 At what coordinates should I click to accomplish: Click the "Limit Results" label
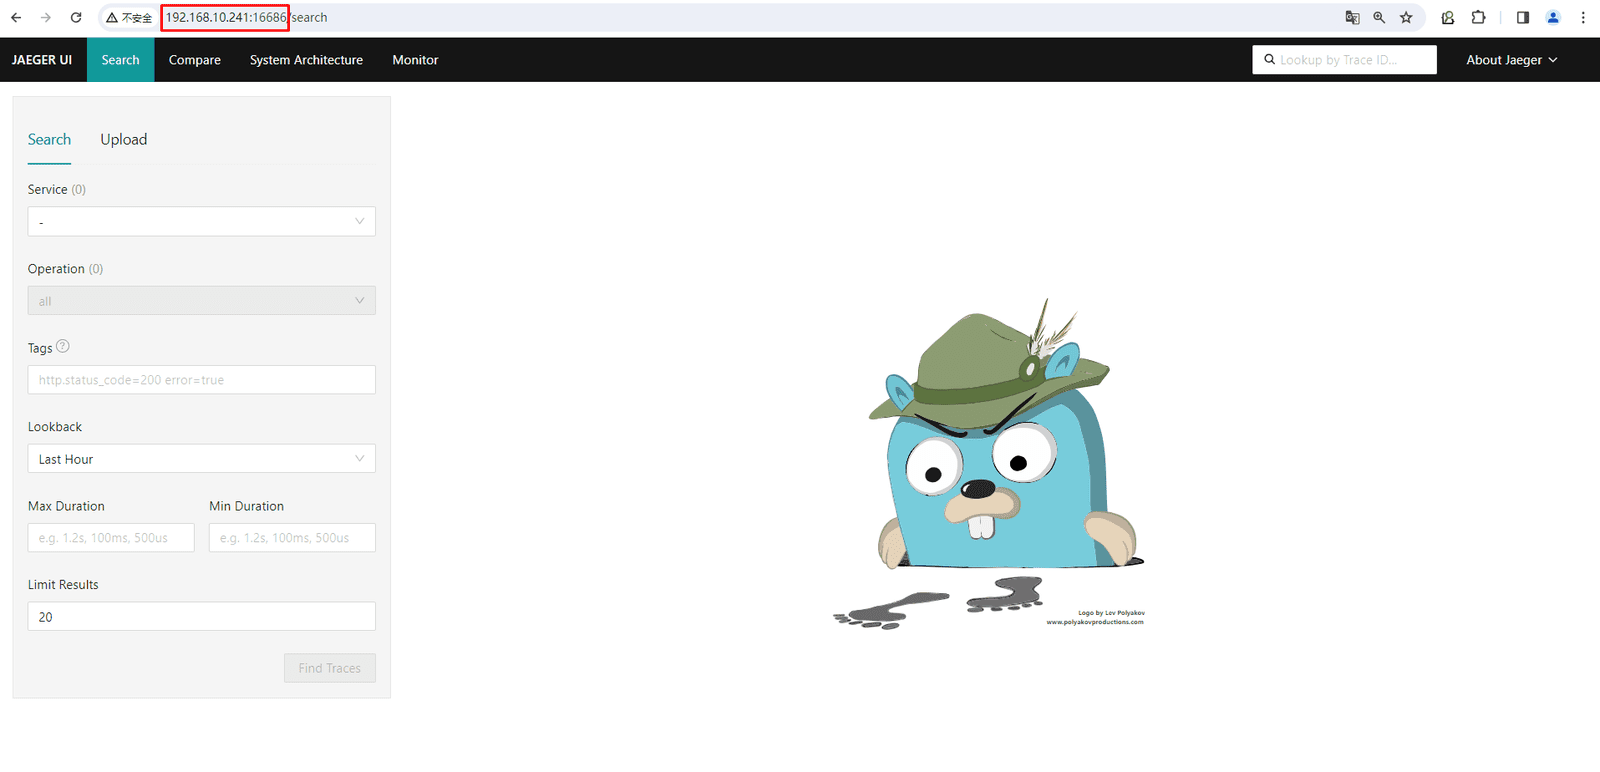63,585
